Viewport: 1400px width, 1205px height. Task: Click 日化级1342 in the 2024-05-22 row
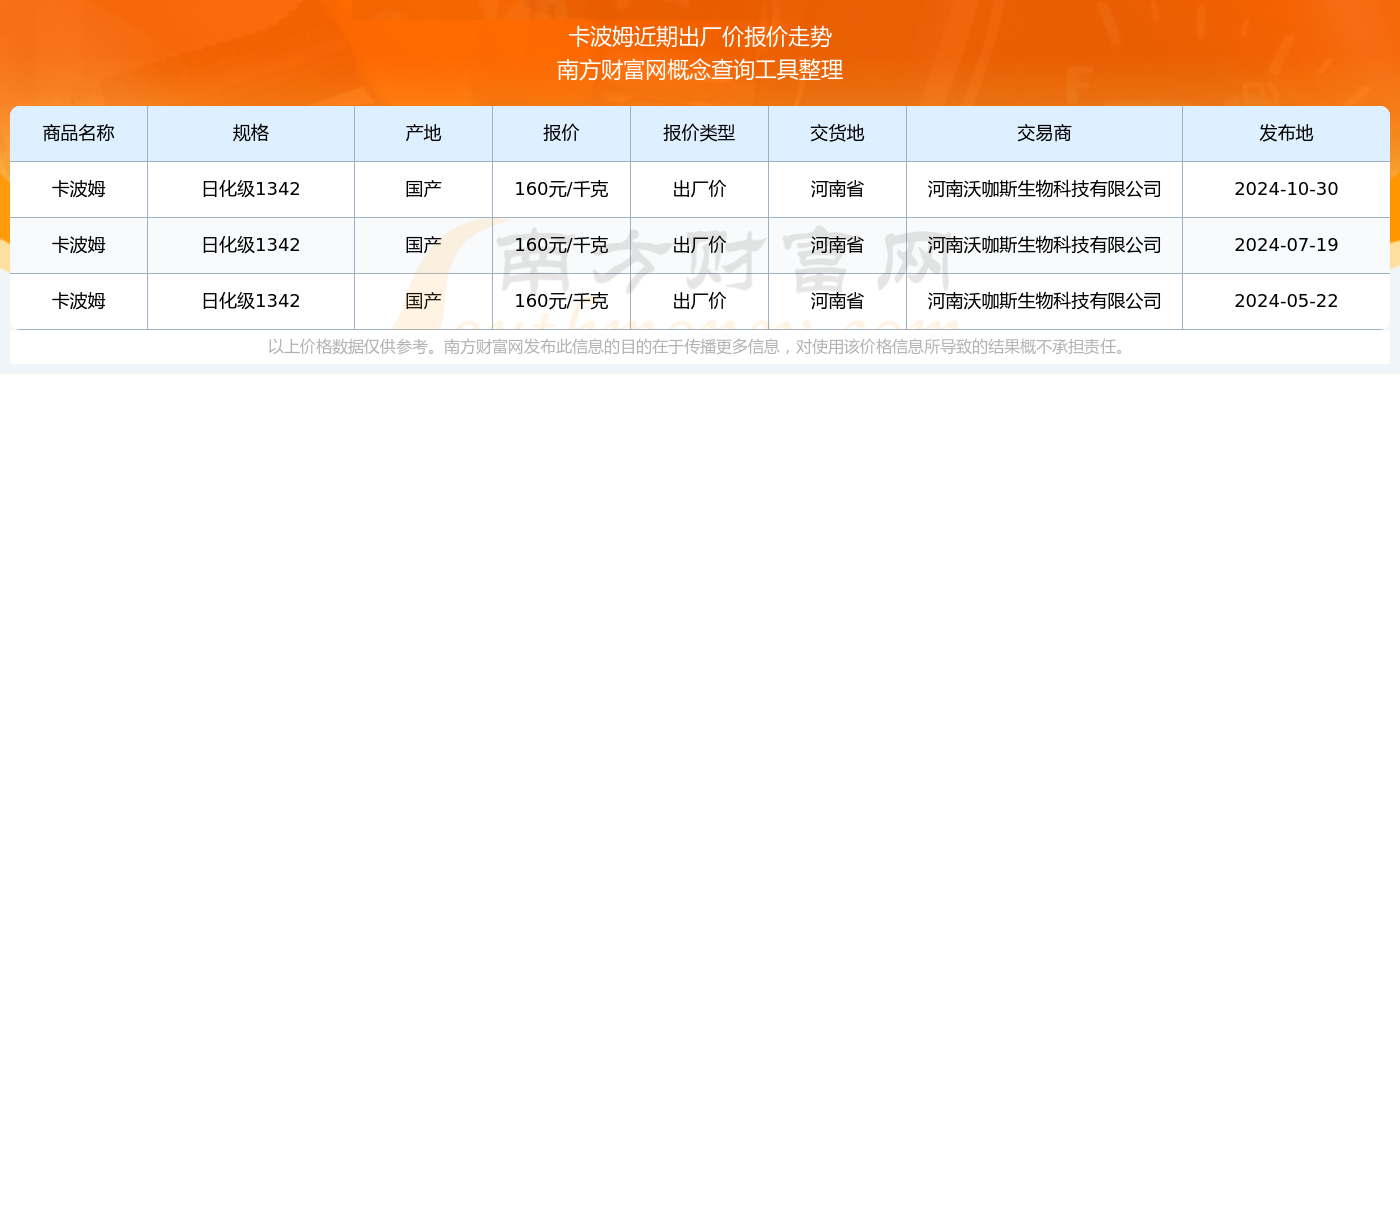point(251,301)
